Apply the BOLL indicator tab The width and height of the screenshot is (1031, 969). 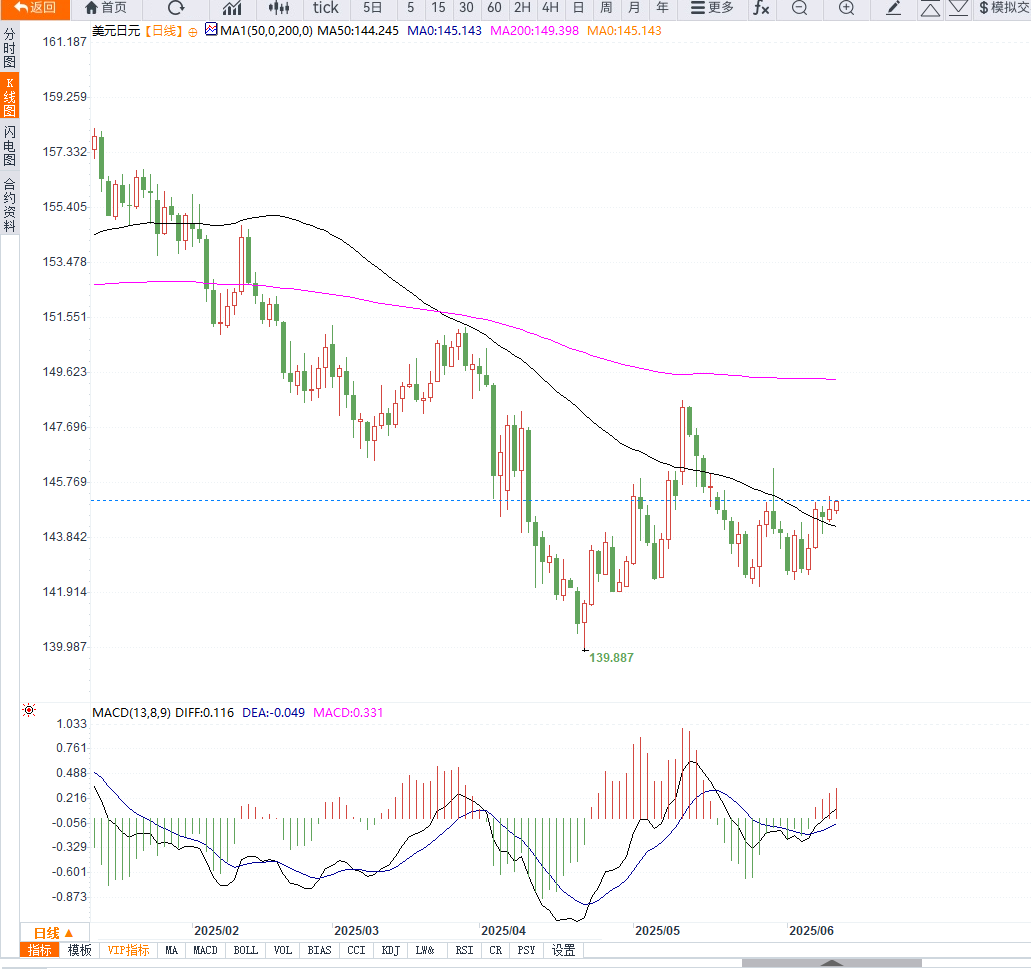[245, 951]
